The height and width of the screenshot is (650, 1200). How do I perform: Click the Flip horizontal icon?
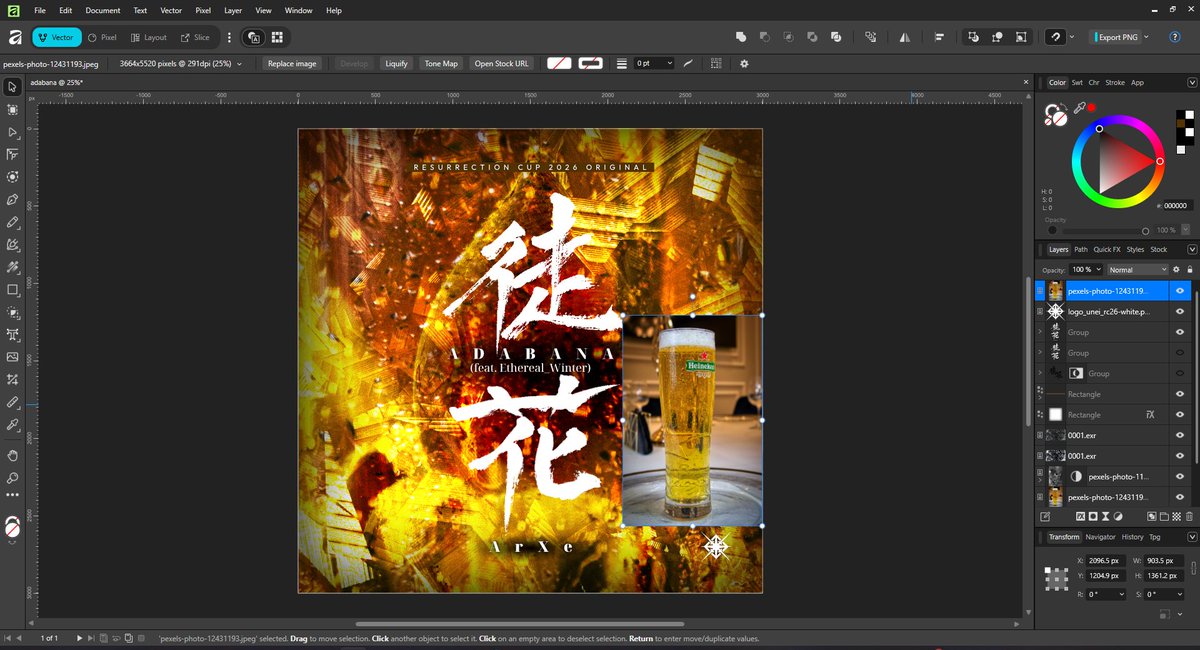[905, 37]
